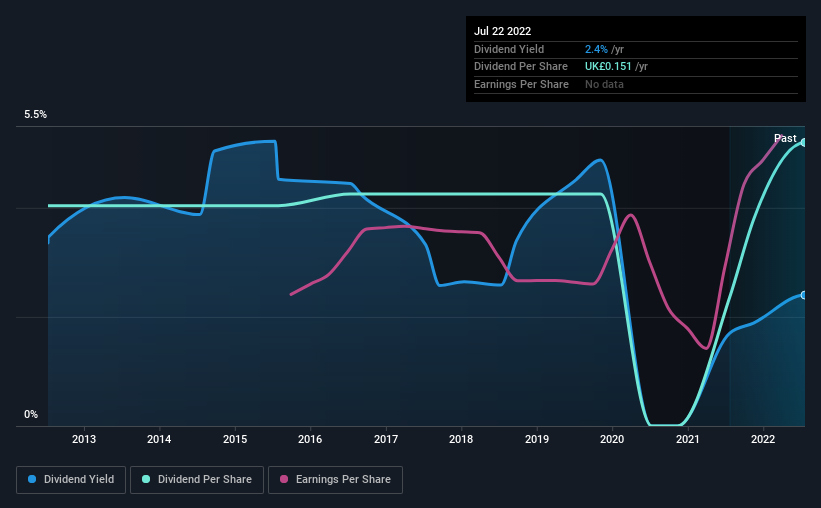Click the Past label on chart

tap(785, 138)
